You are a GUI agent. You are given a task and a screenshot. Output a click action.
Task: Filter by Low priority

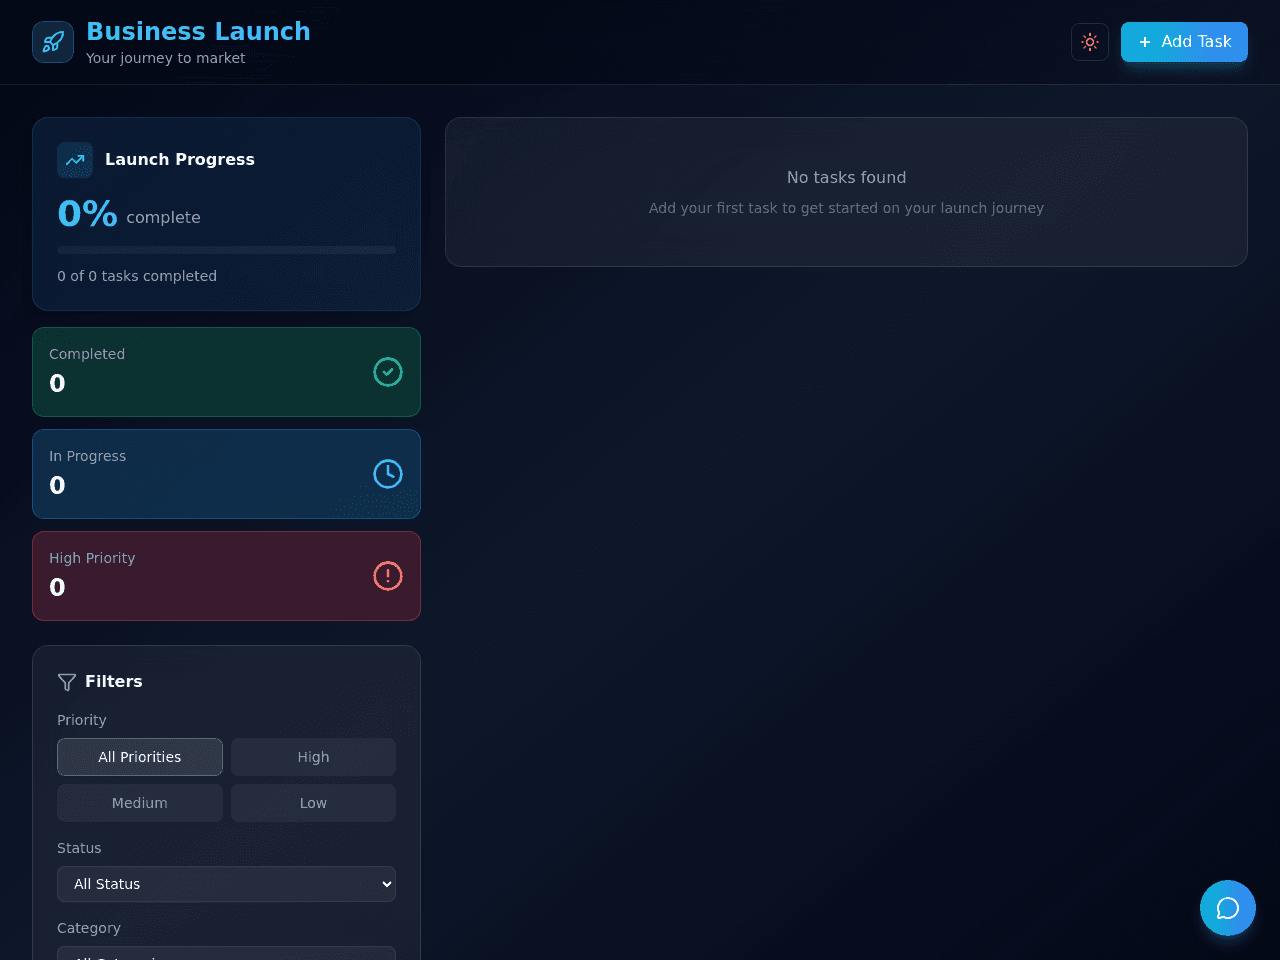(x=313, y=803)
